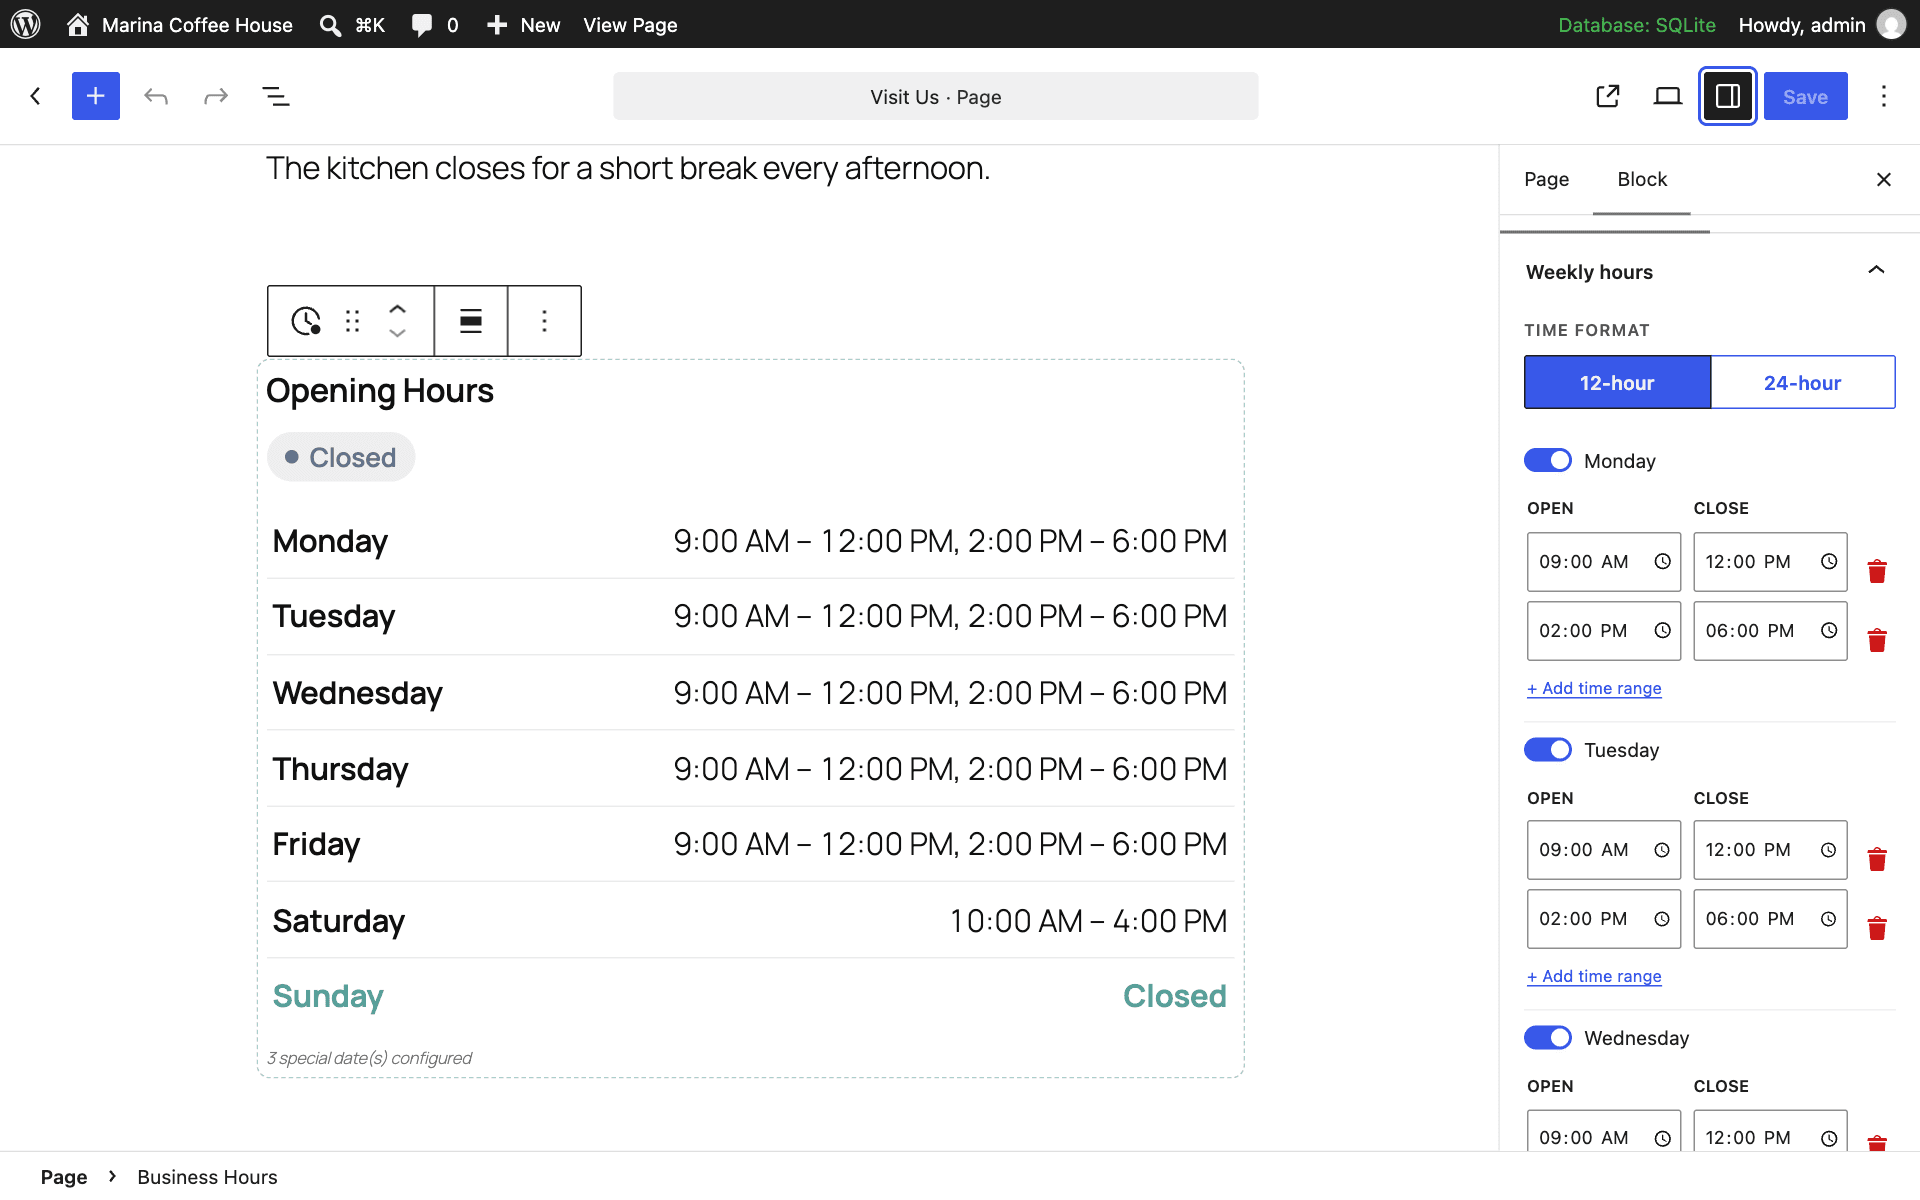Image resolution: width=1920 pixels, height=1200 pixels.
Task: Open the Visit Us · Page command bar
Action: tap(935, 96)
